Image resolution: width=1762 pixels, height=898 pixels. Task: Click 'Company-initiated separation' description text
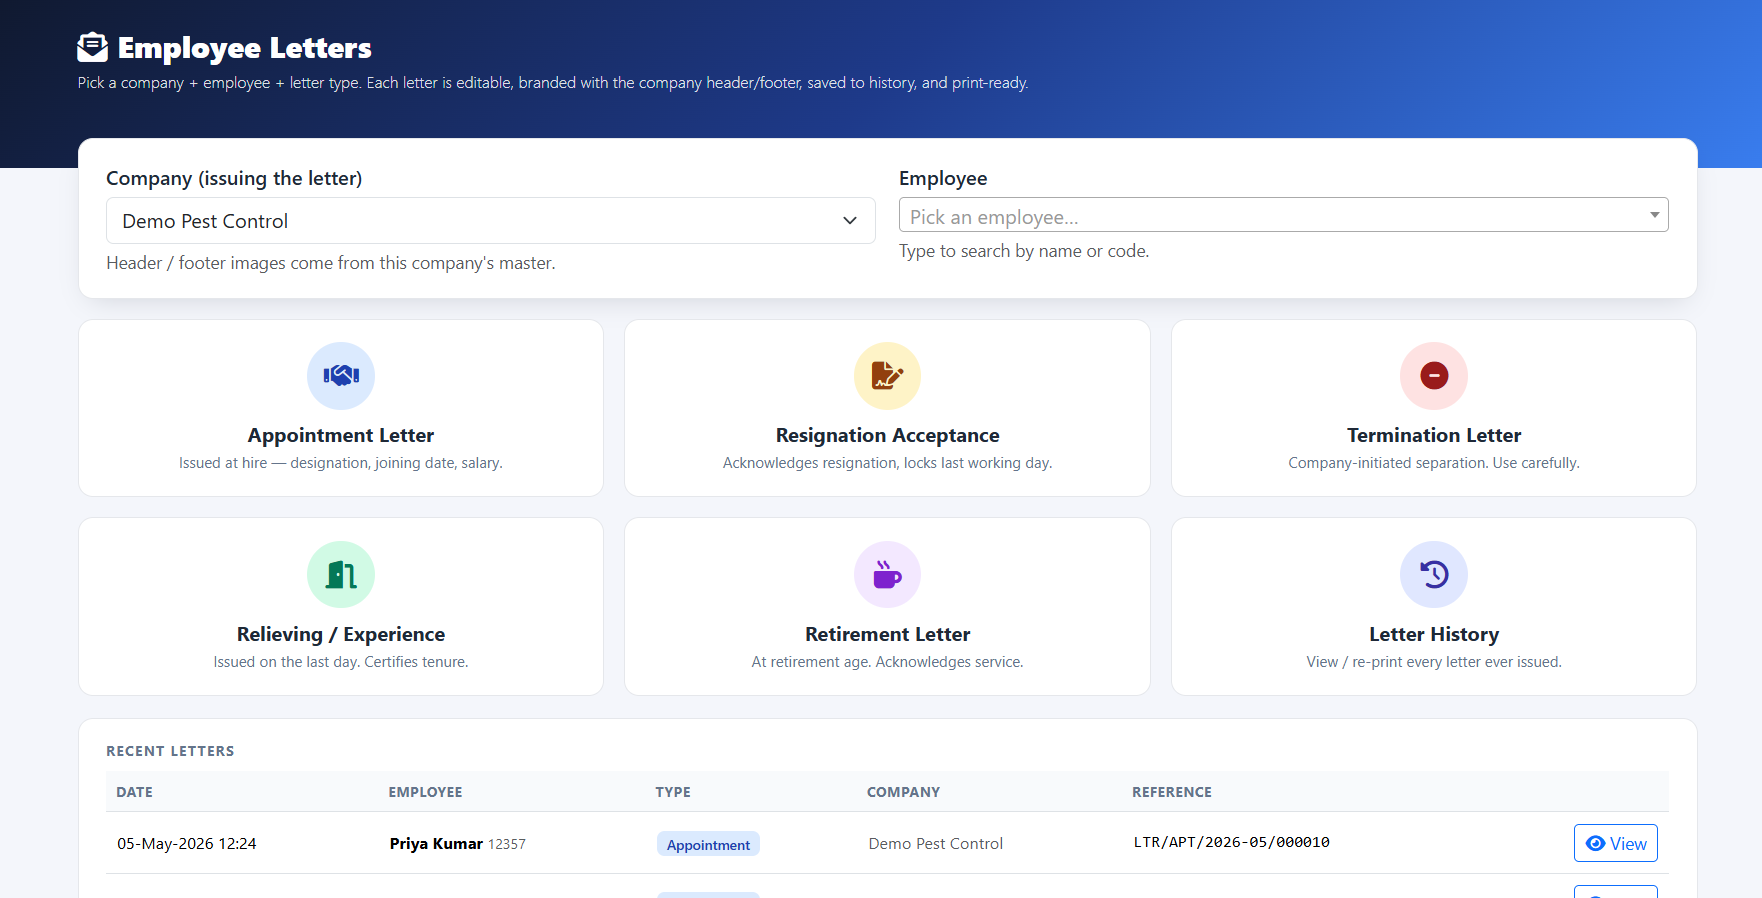click(x=1434, y=463)
